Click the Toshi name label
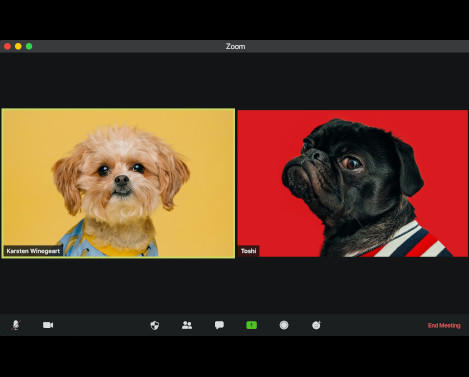 (249, 251)
